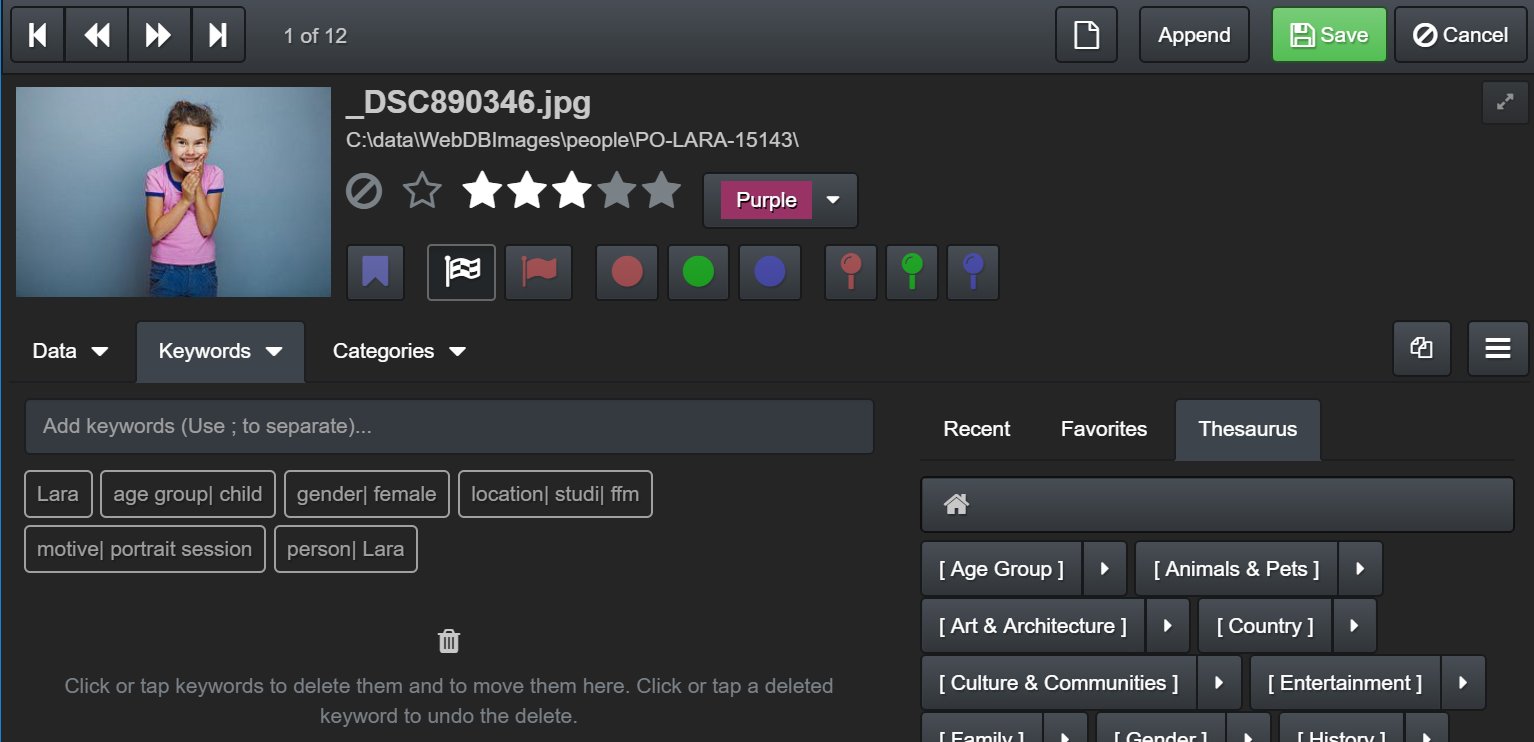Focus the Add keywords input field

click(x=449, y=427)
